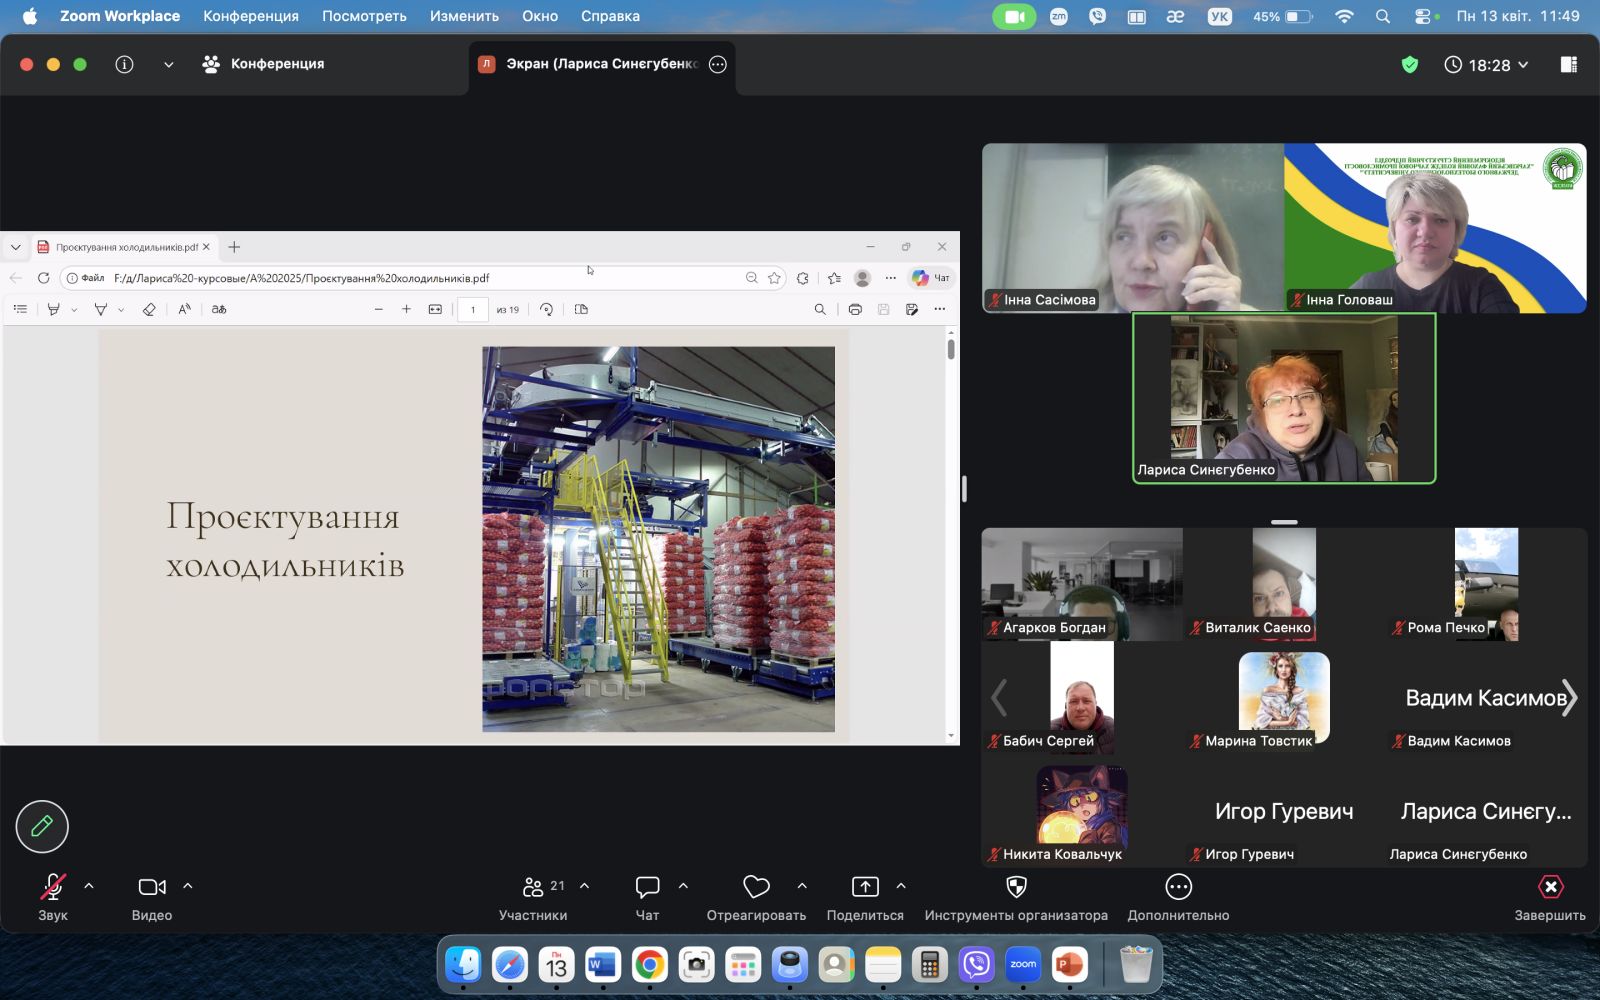Open the Chat panel

pos(647,887)
